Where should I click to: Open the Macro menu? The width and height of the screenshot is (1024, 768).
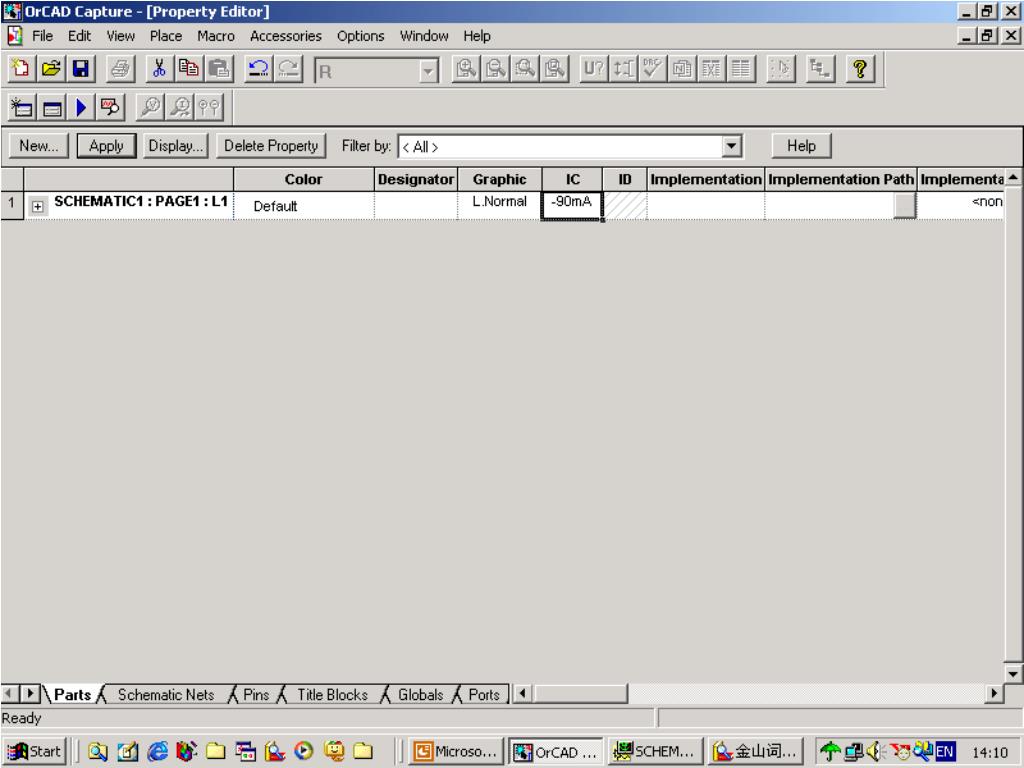pos(216,36)
